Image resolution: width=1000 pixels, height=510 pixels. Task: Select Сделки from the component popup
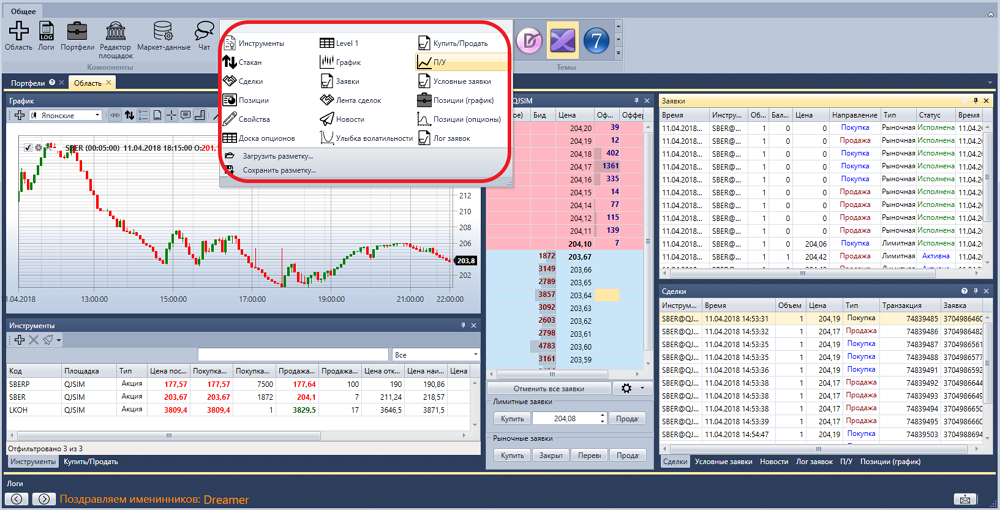pos(243,81)
